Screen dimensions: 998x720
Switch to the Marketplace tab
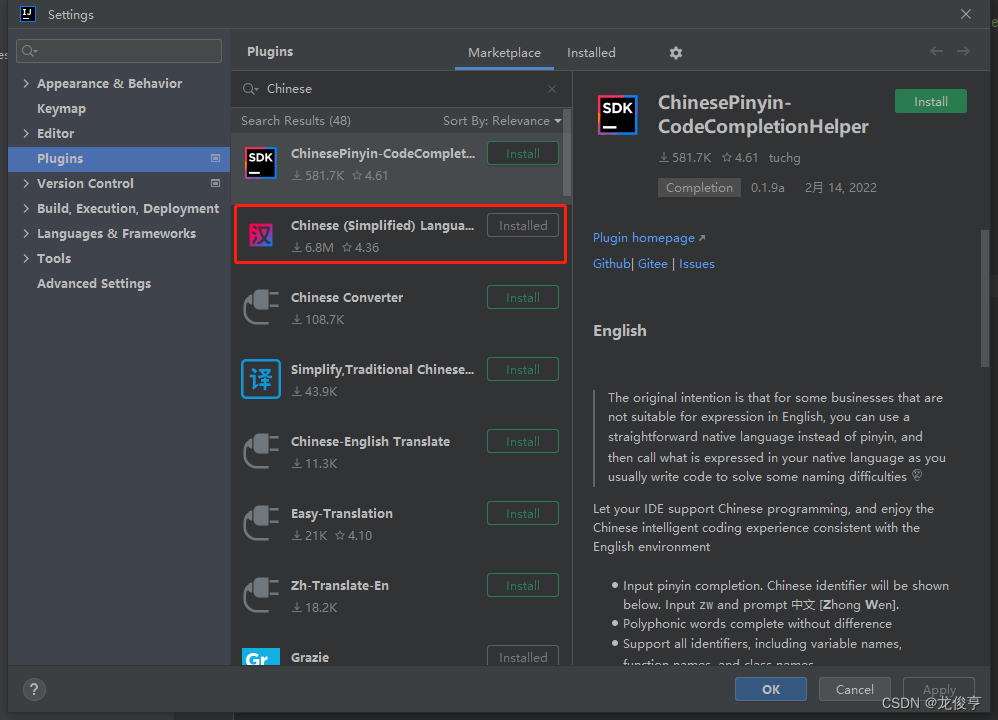504,53
